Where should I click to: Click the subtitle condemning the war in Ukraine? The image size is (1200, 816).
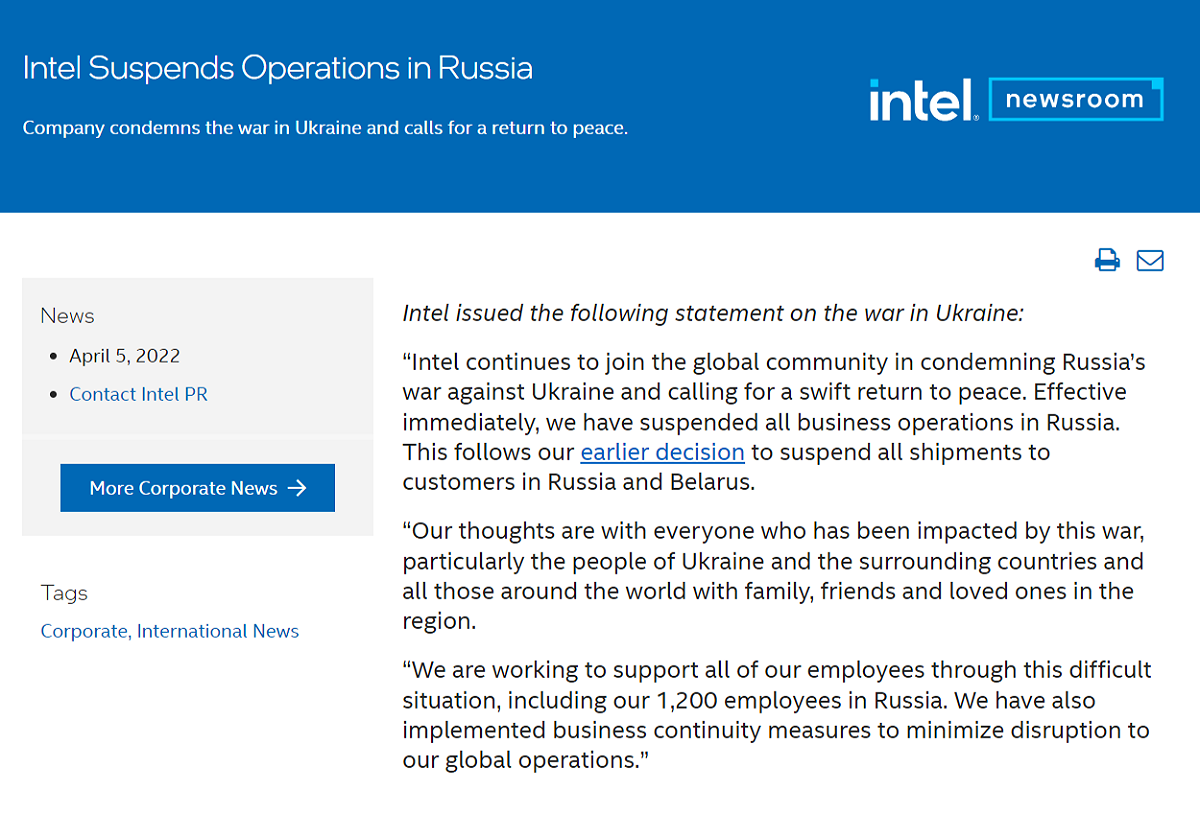[x=325, y=128]
